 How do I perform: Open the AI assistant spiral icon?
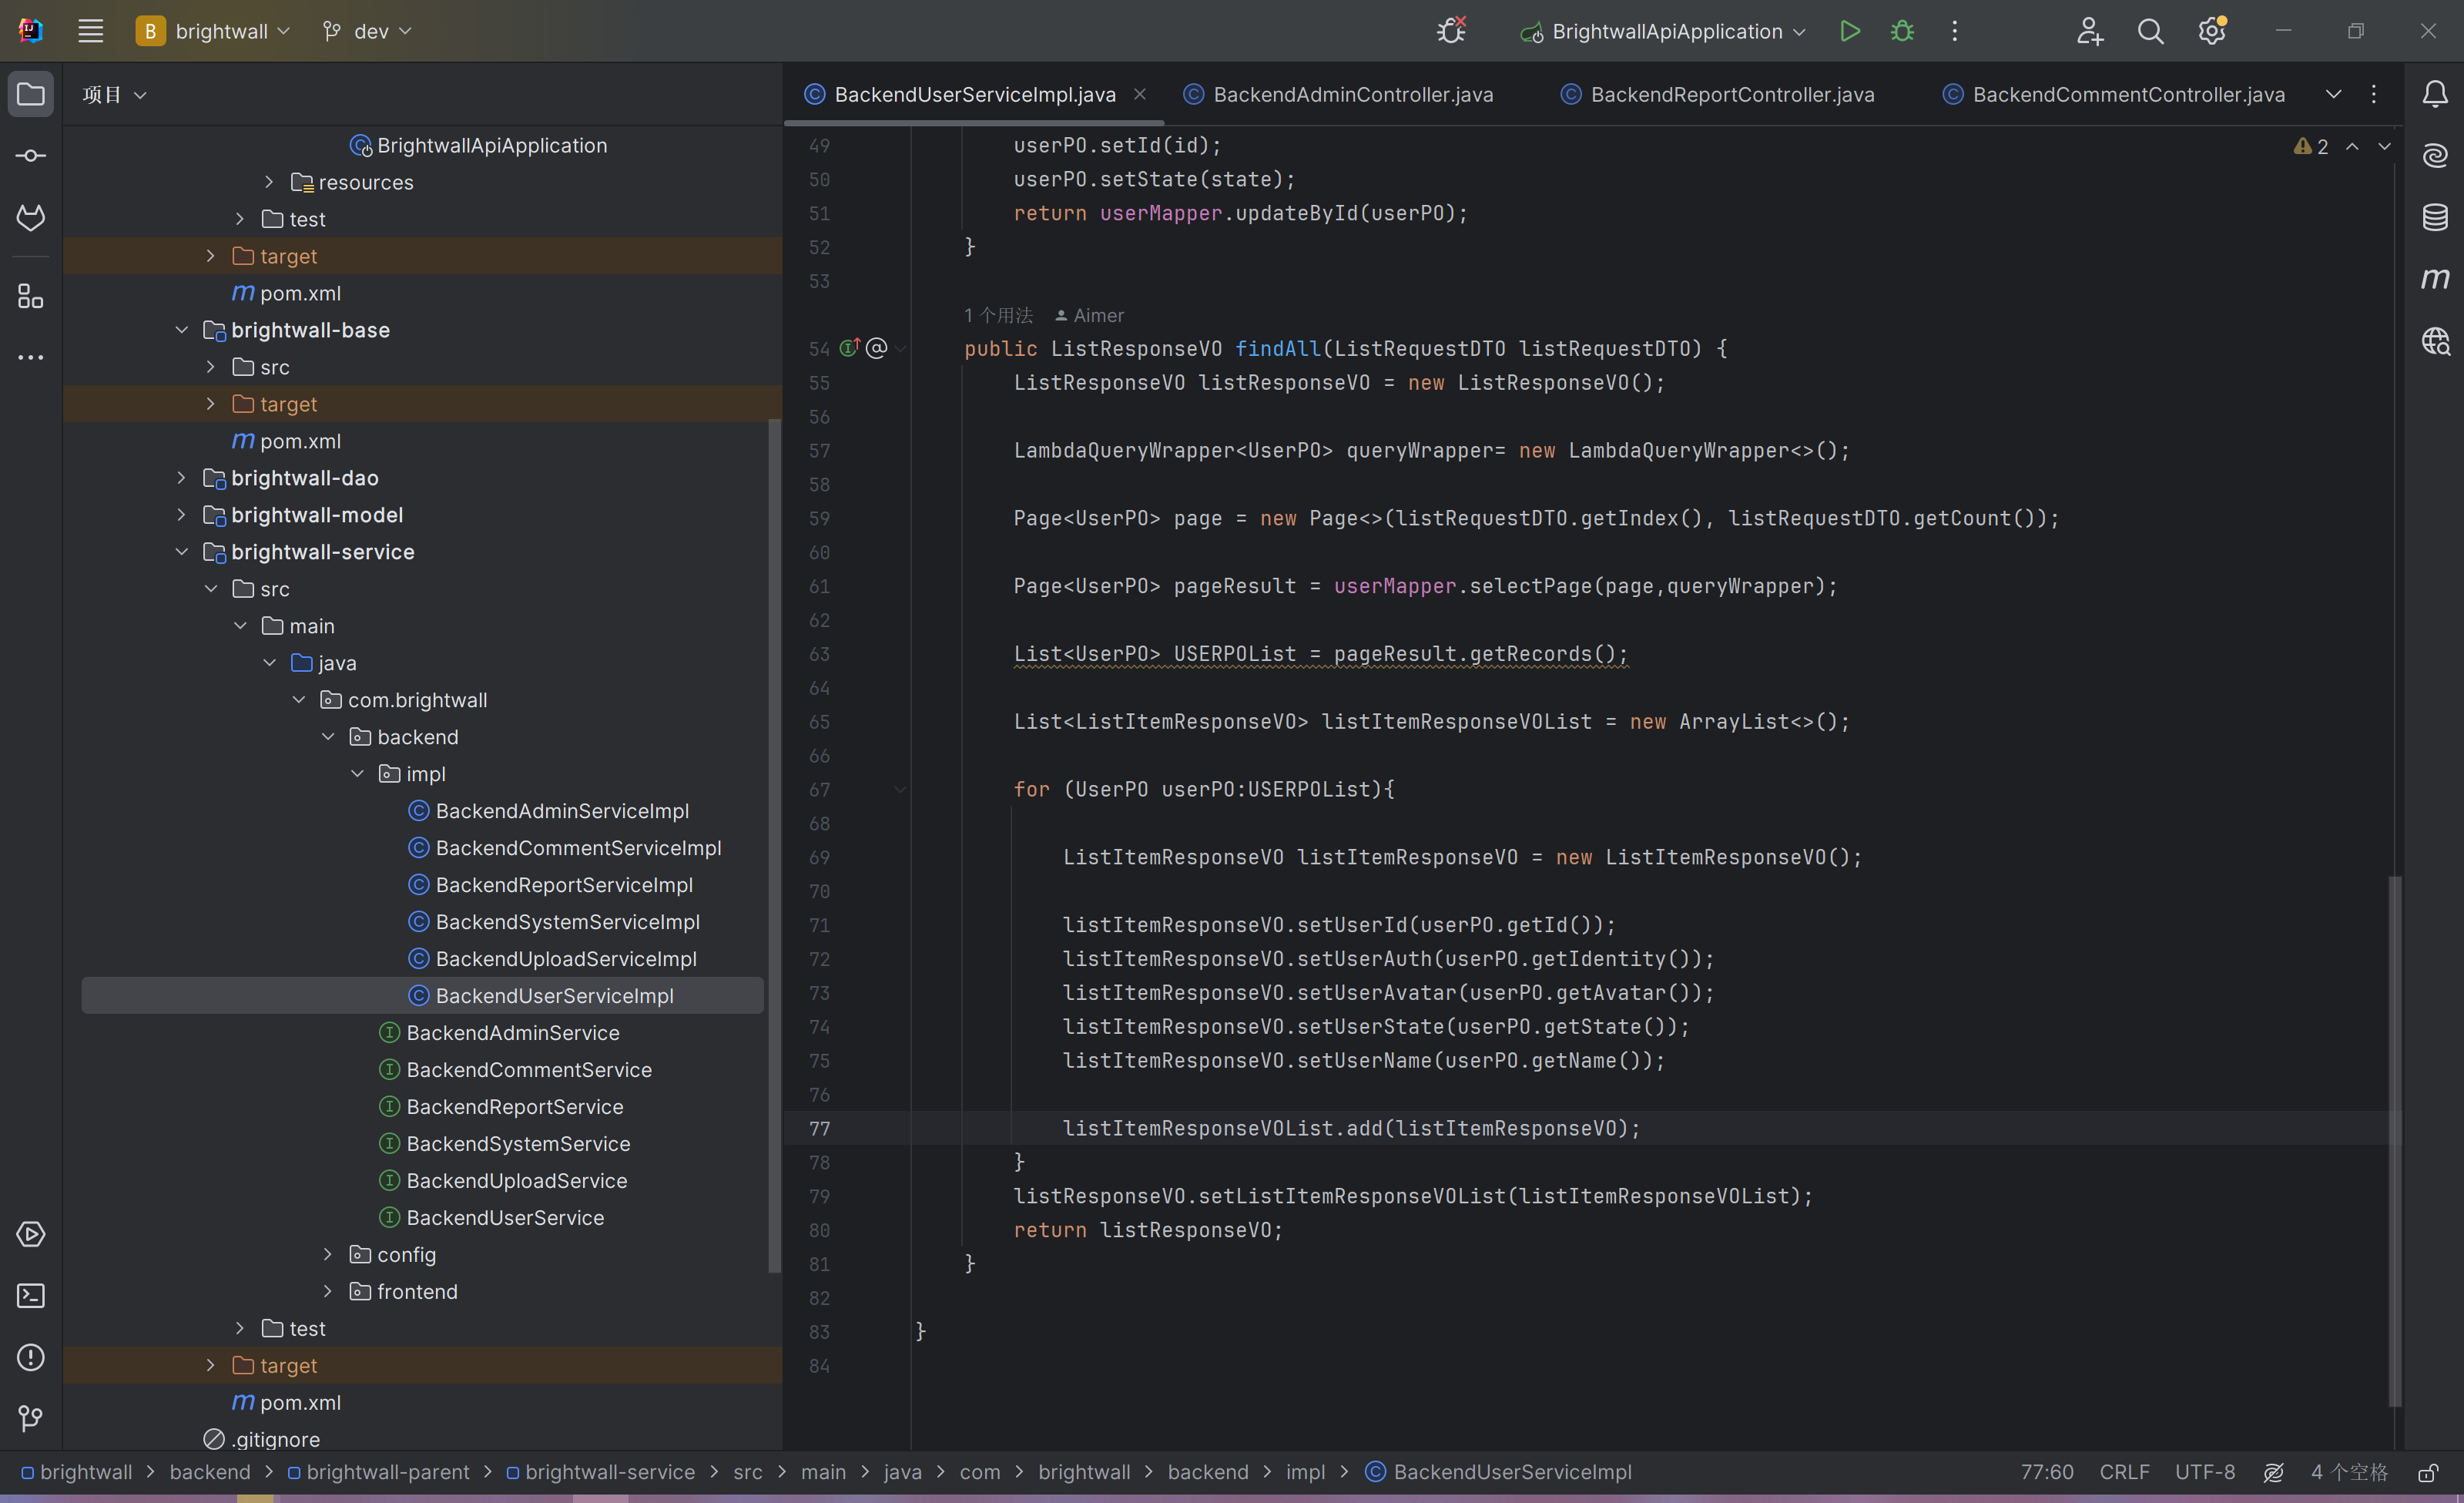(x=2435, y=156)
